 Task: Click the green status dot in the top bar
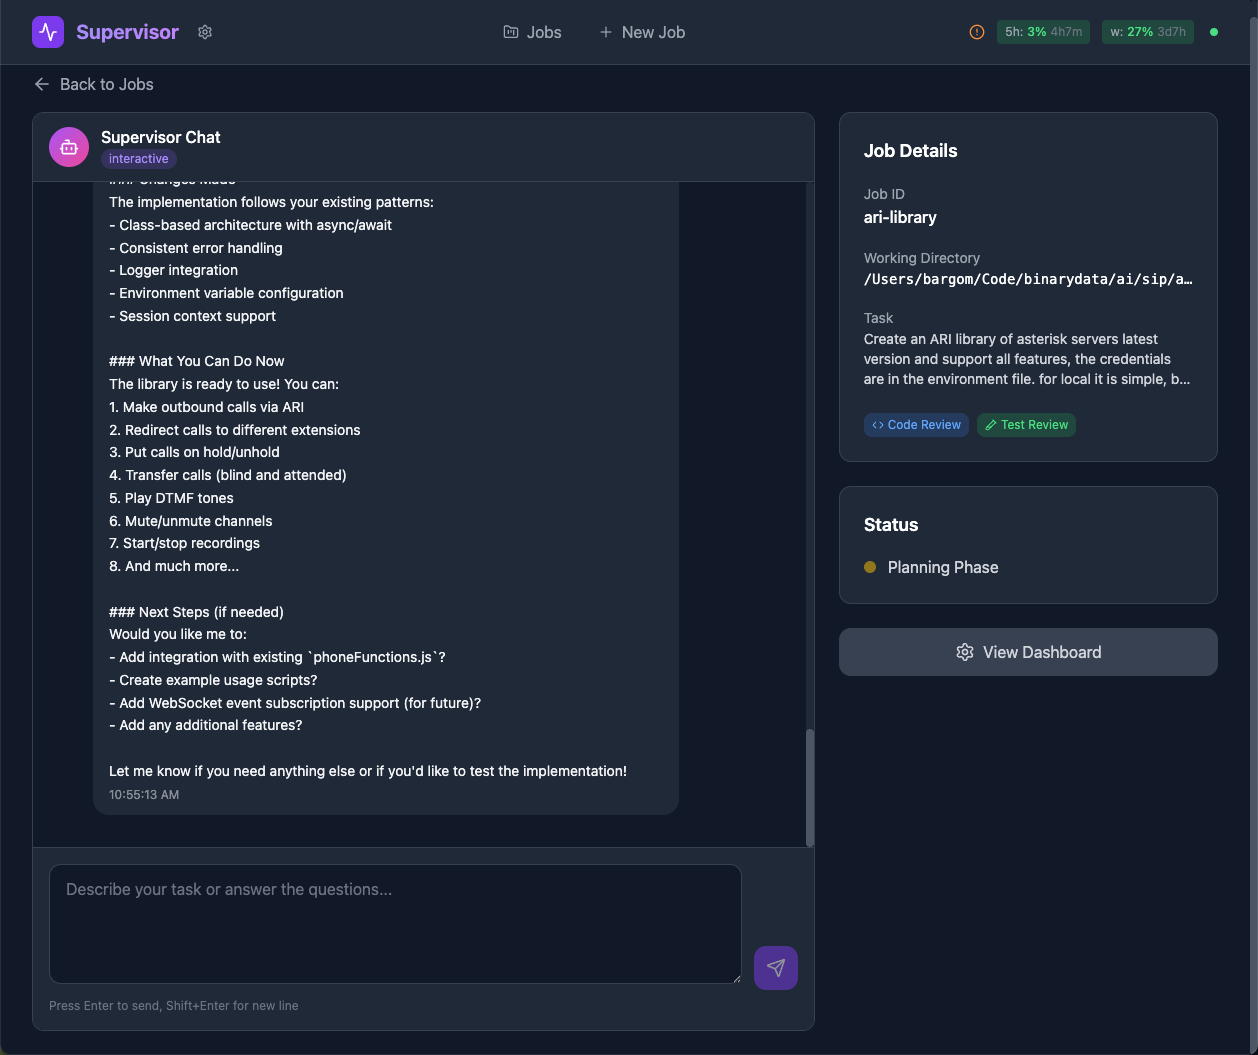1214,32
